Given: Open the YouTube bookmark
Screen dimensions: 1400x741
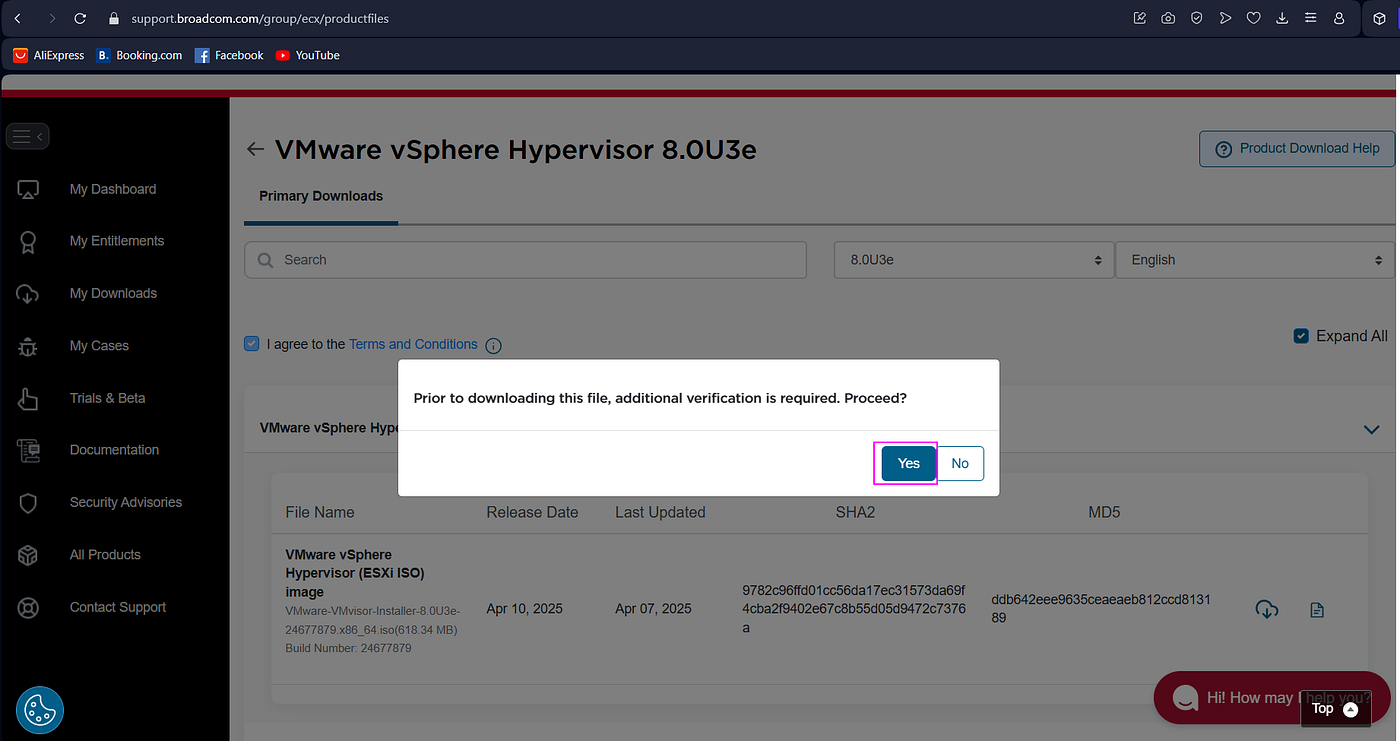Looking at the screenshot, I should (x=308, y=56).
